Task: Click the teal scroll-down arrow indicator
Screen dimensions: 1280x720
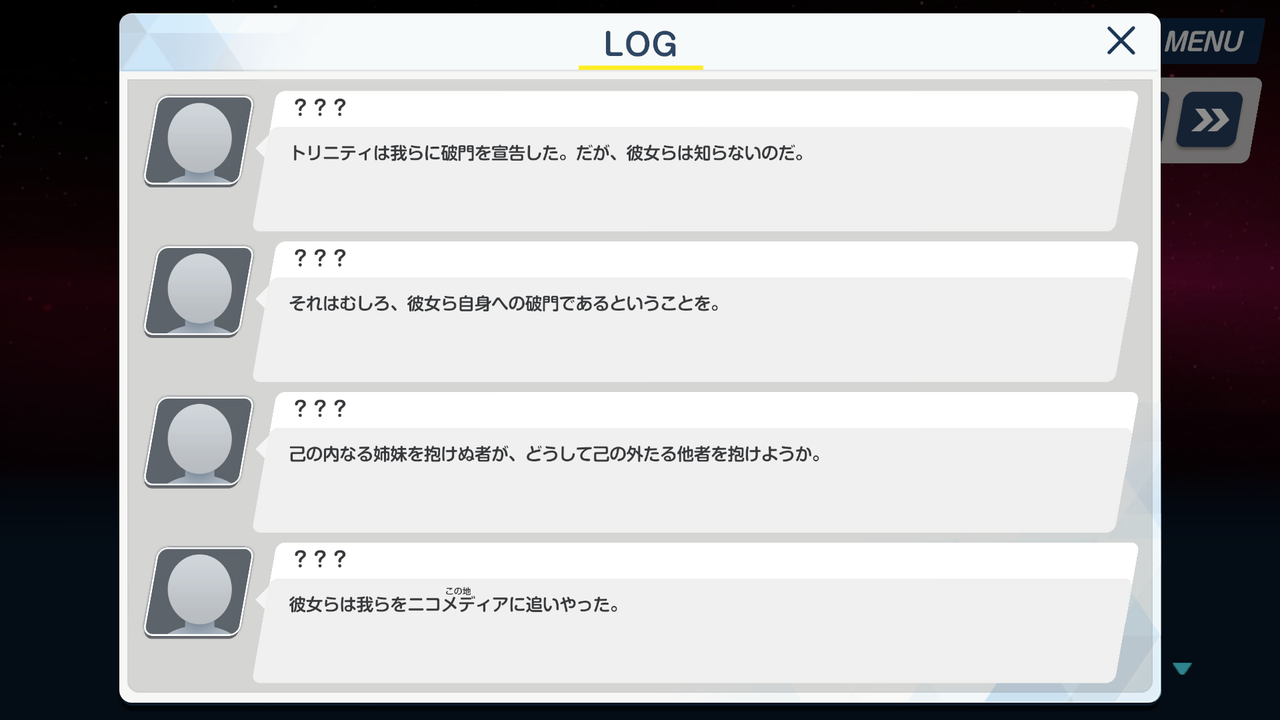Action: (1183, 668)
